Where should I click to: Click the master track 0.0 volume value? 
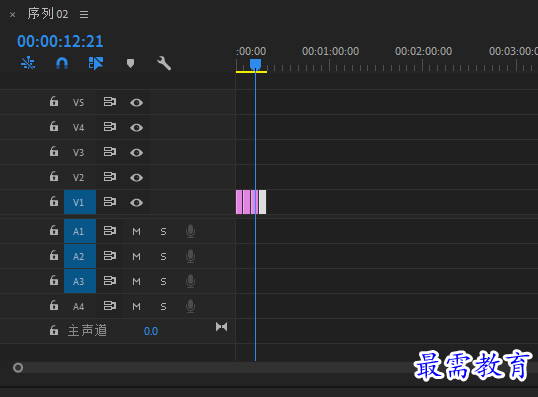pyautogui.click(x=151, y=331)
